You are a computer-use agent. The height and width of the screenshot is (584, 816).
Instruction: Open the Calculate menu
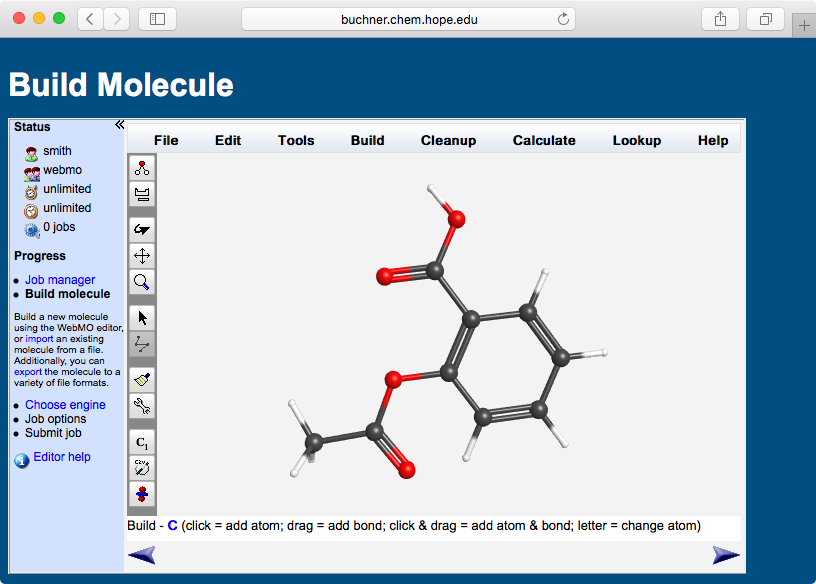[x=544, y=140]
